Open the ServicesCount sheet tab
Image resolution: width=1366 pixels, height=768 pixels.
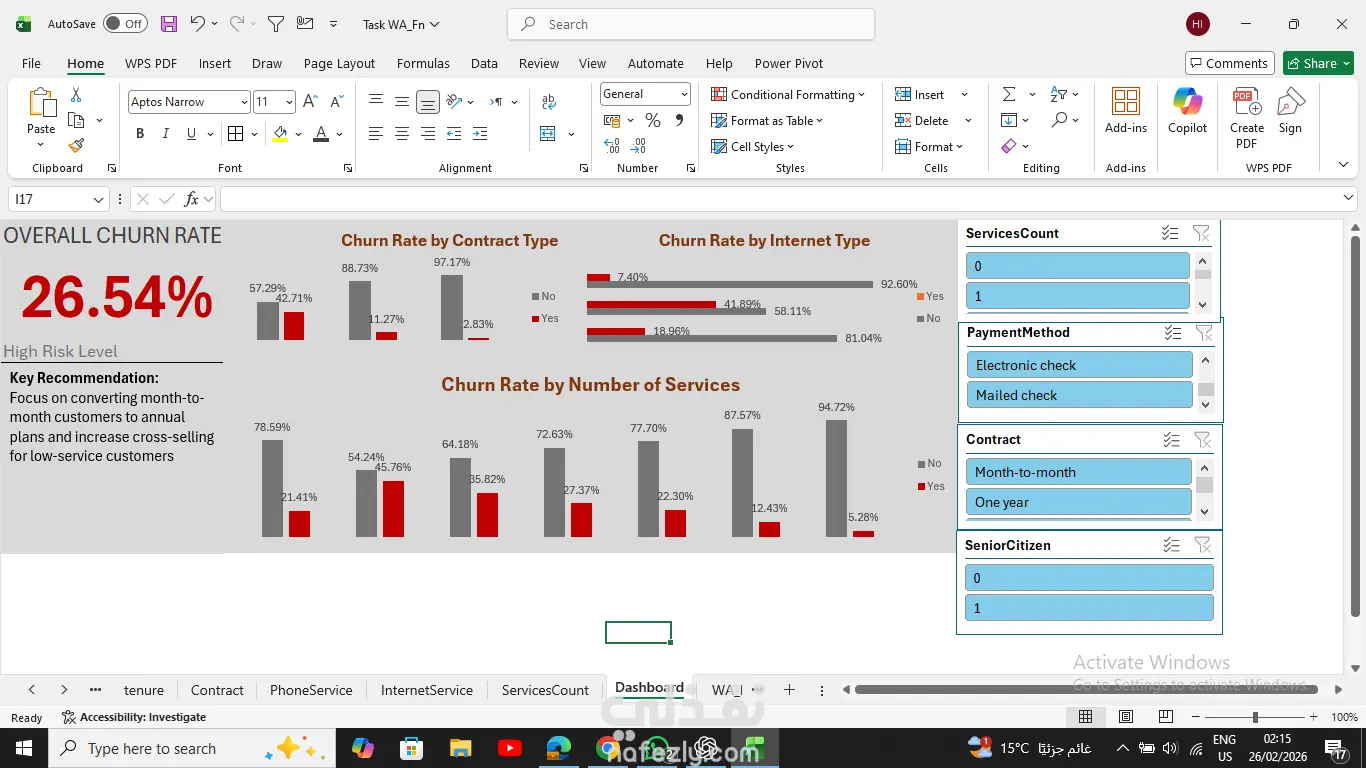545,690
